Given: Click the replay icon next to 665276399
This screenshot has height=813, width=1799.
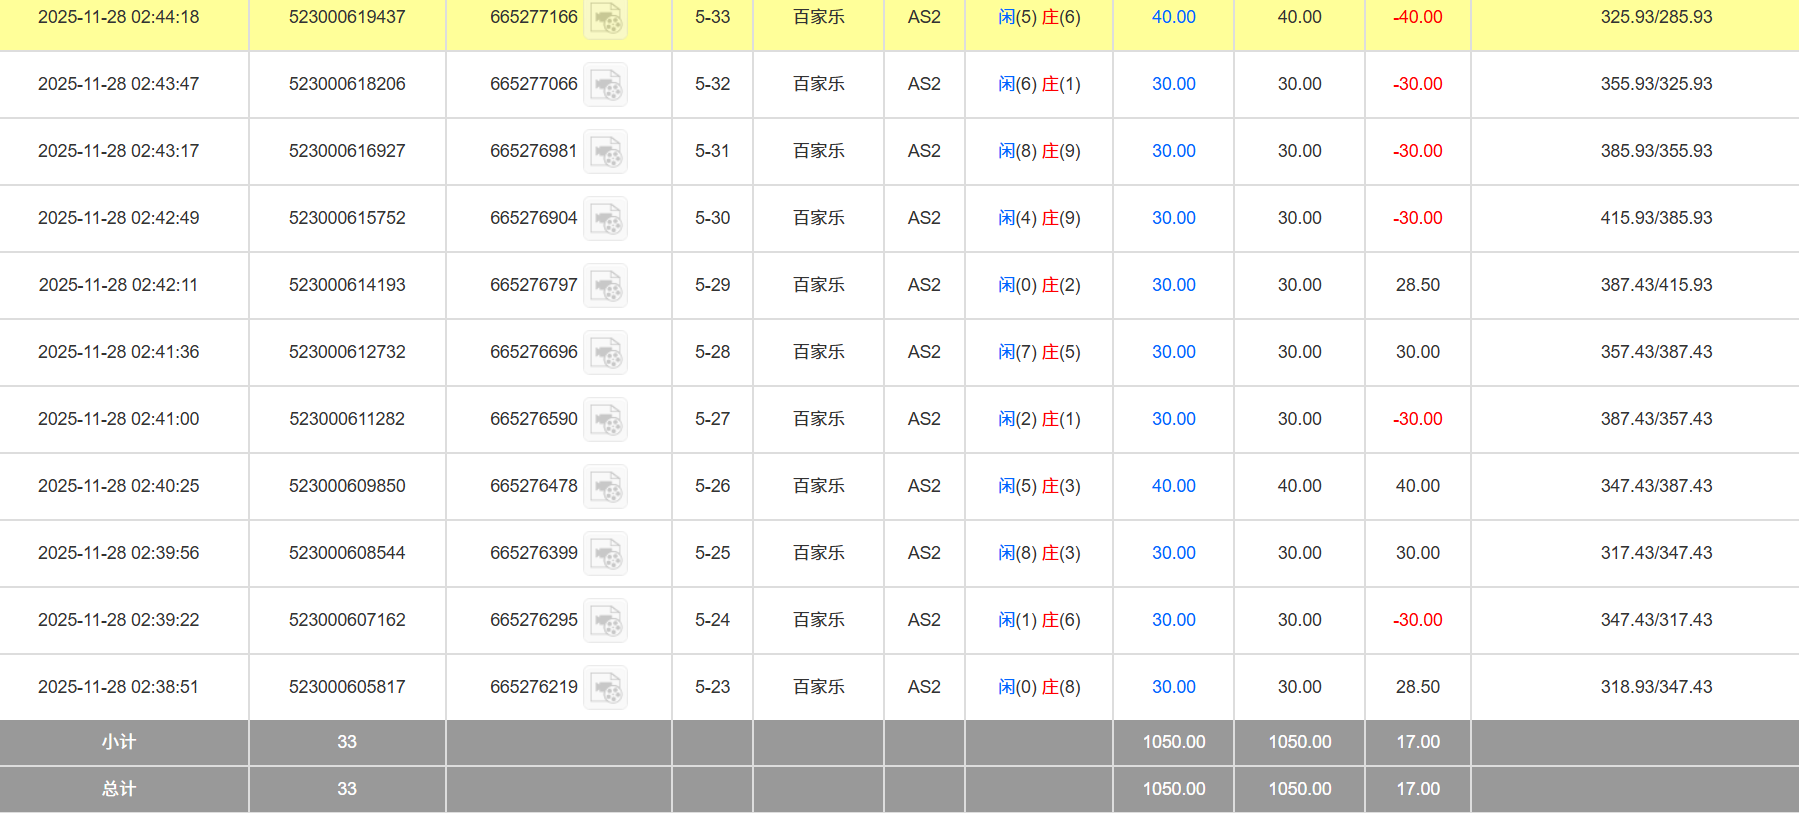Looking at the screenshot, I should click(606, 554).
